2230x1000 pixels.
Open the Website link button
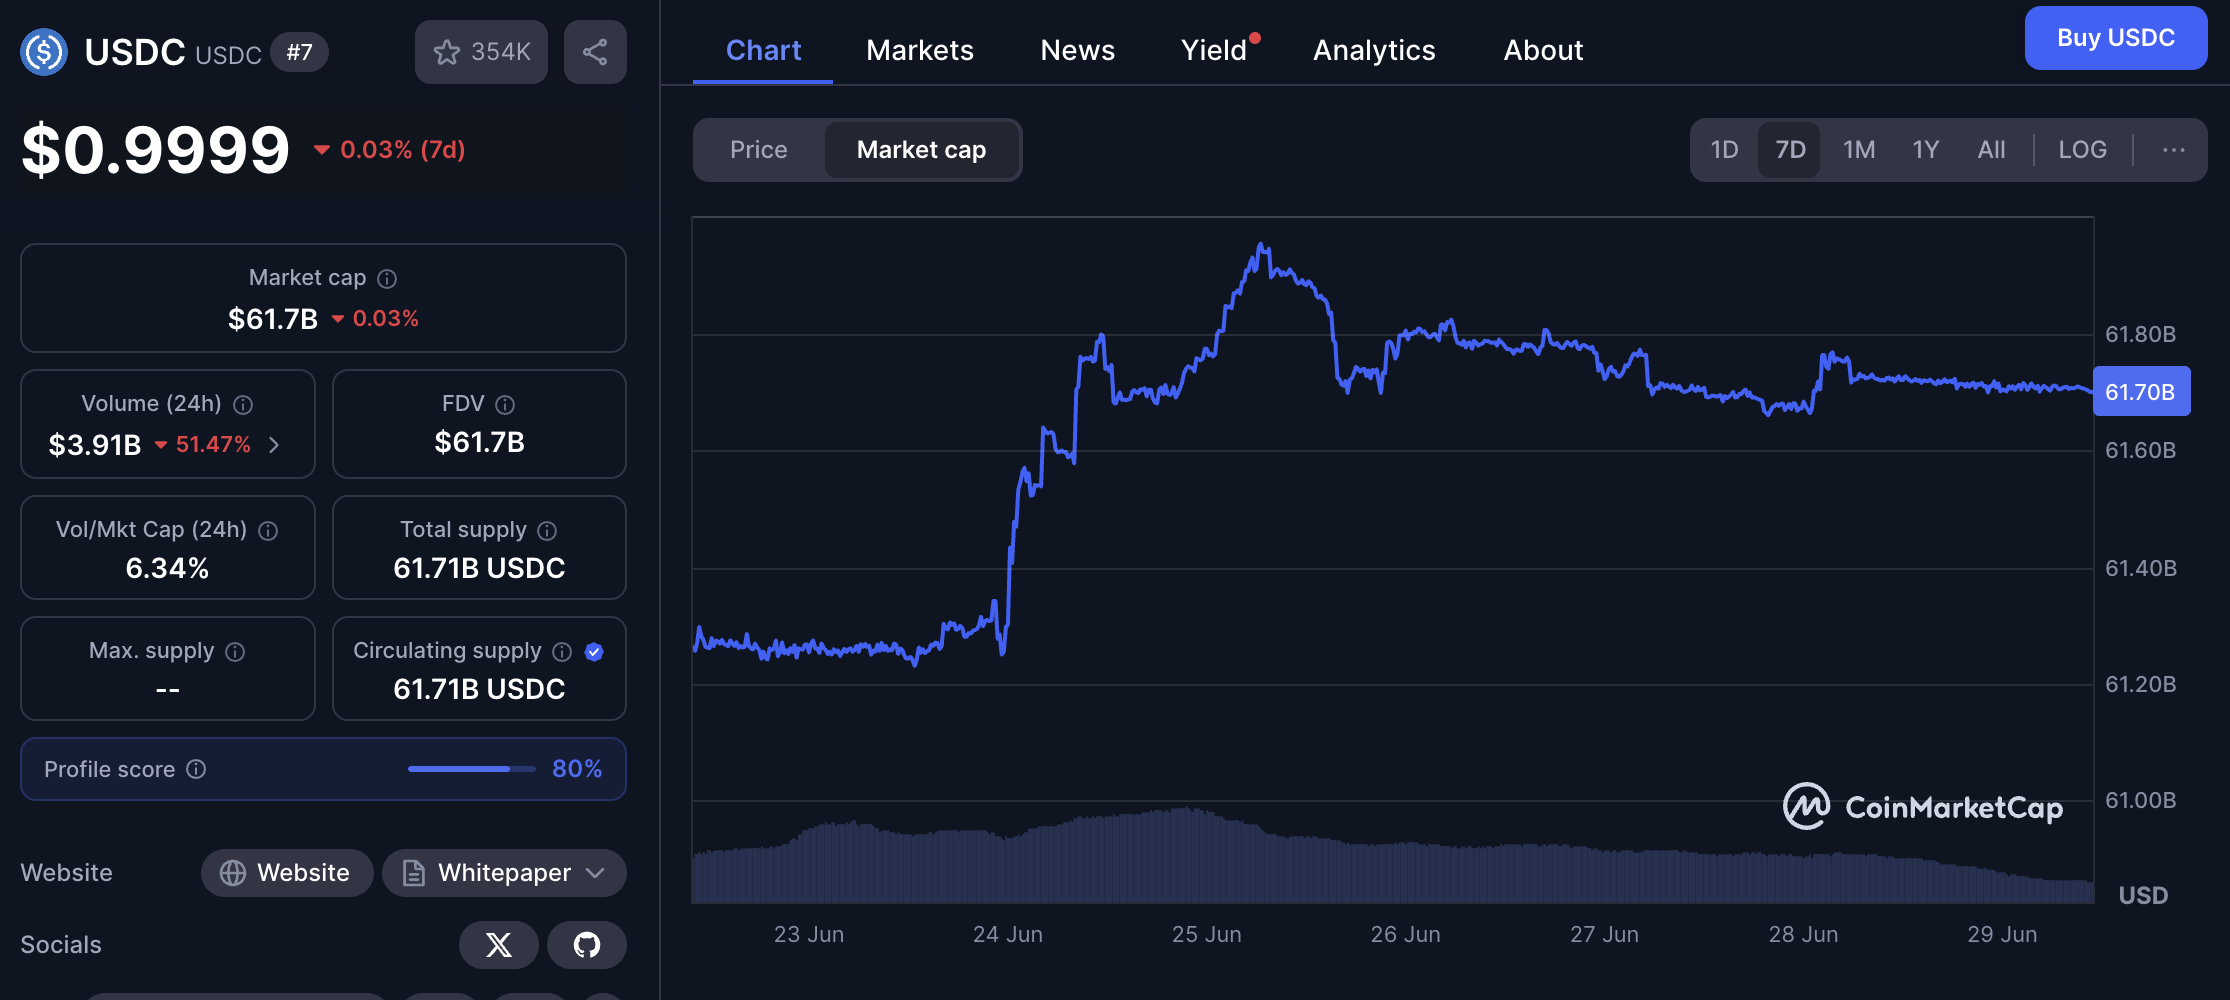point(287,873)
